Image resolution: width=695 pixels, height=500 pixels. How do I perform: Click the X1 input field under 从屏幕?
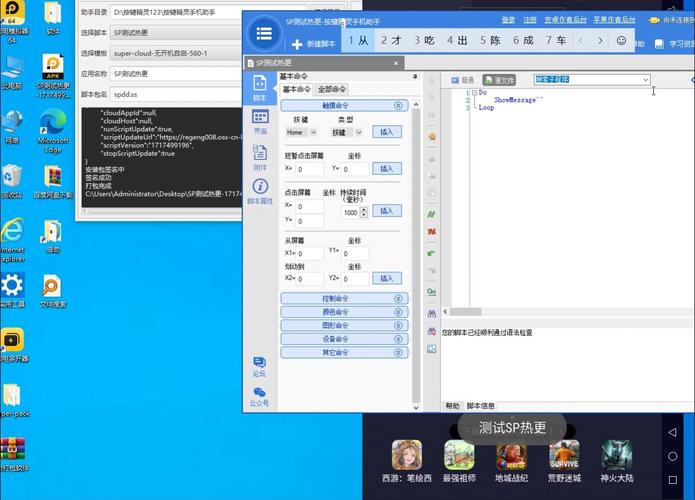click(310, 254)
